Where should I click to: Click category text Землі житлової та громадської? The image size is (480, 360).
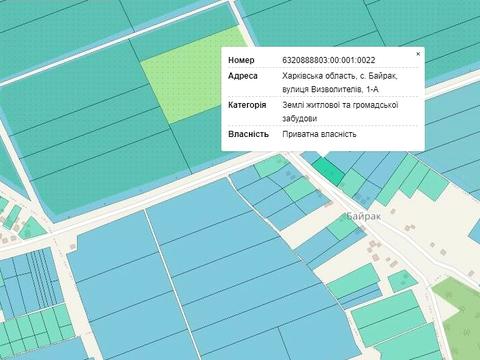(340, 105)
